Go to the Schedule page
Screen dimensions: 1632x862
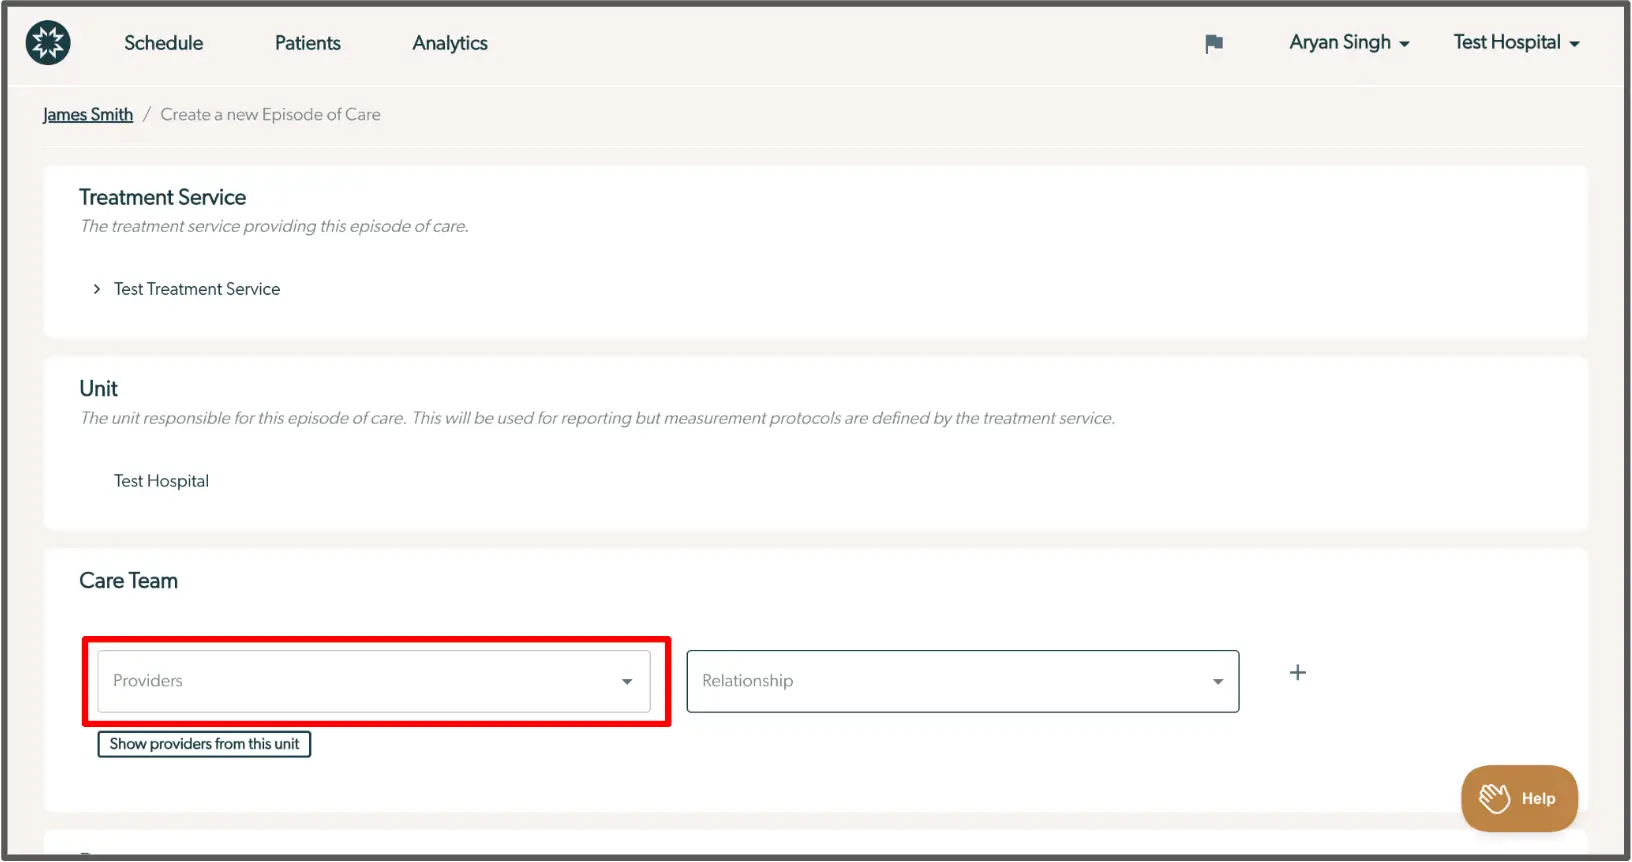tap(164, 43)
